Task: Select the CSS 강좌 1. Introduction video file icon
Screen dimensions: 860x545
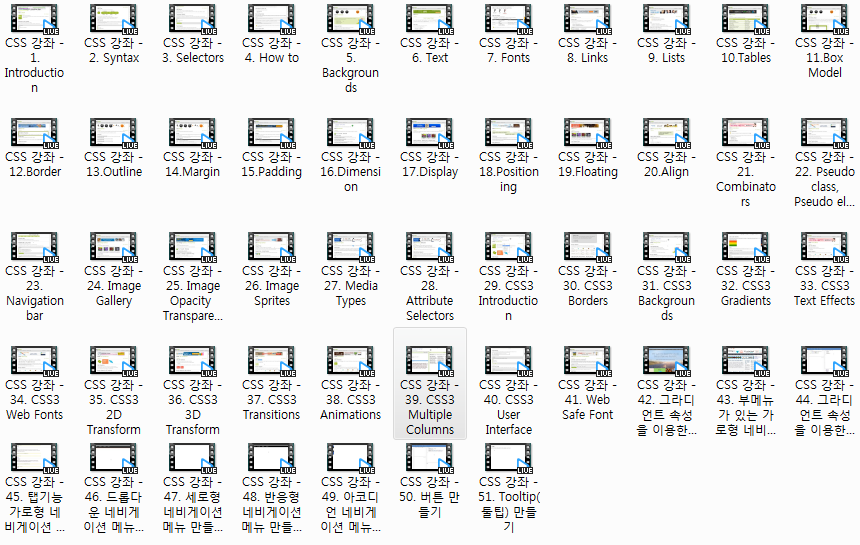Action: [x=35, y=19]
